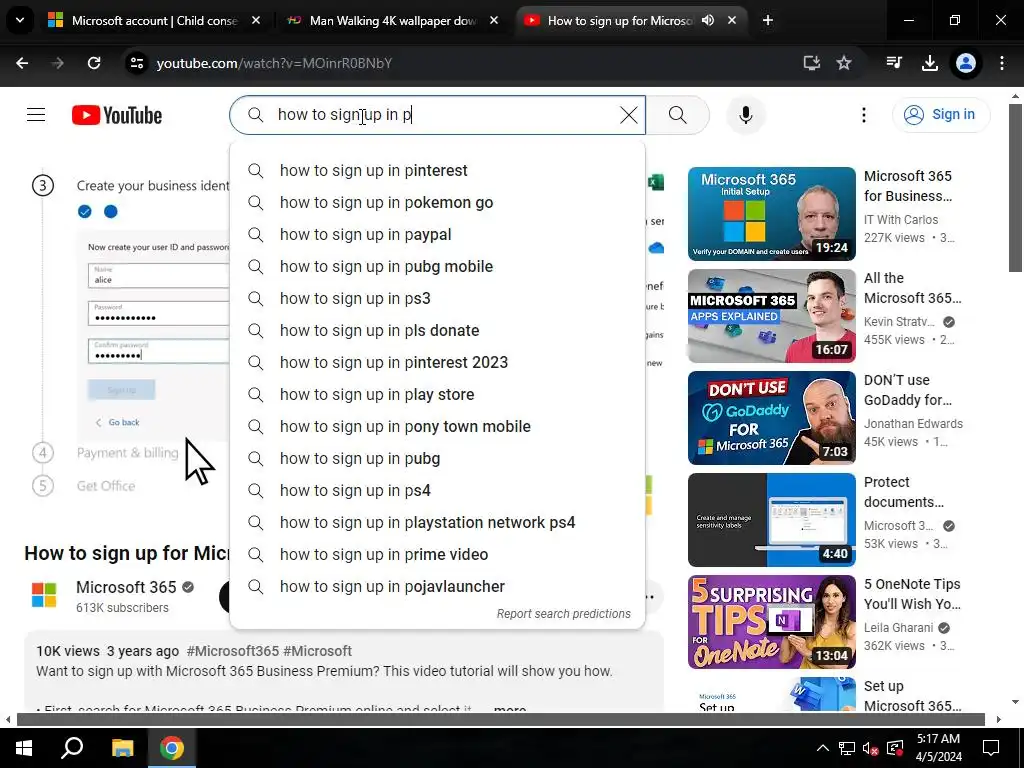Open Microsoft 365 Initial Setup video thumbnail
The height and width of the screenshot is (768, 1024).
click(771, 214)
